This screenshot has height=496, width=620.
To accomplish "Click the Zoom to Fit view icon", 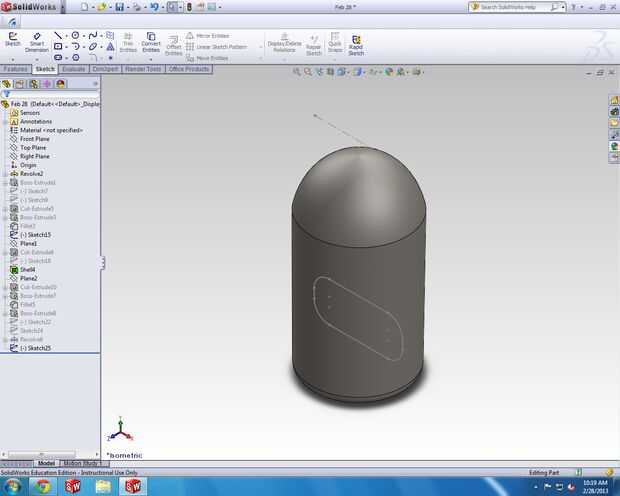I will pyautogui.click(x=298, y=72).
